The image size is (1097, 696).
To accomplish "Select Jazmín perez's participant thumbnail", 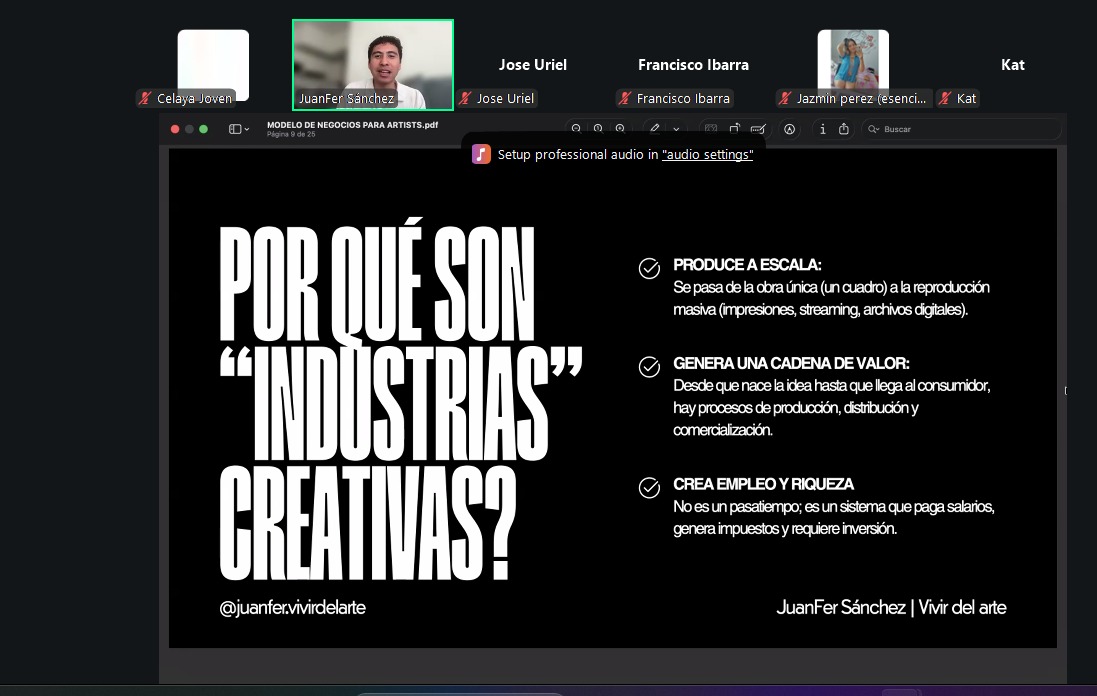I will click(853, 60).
